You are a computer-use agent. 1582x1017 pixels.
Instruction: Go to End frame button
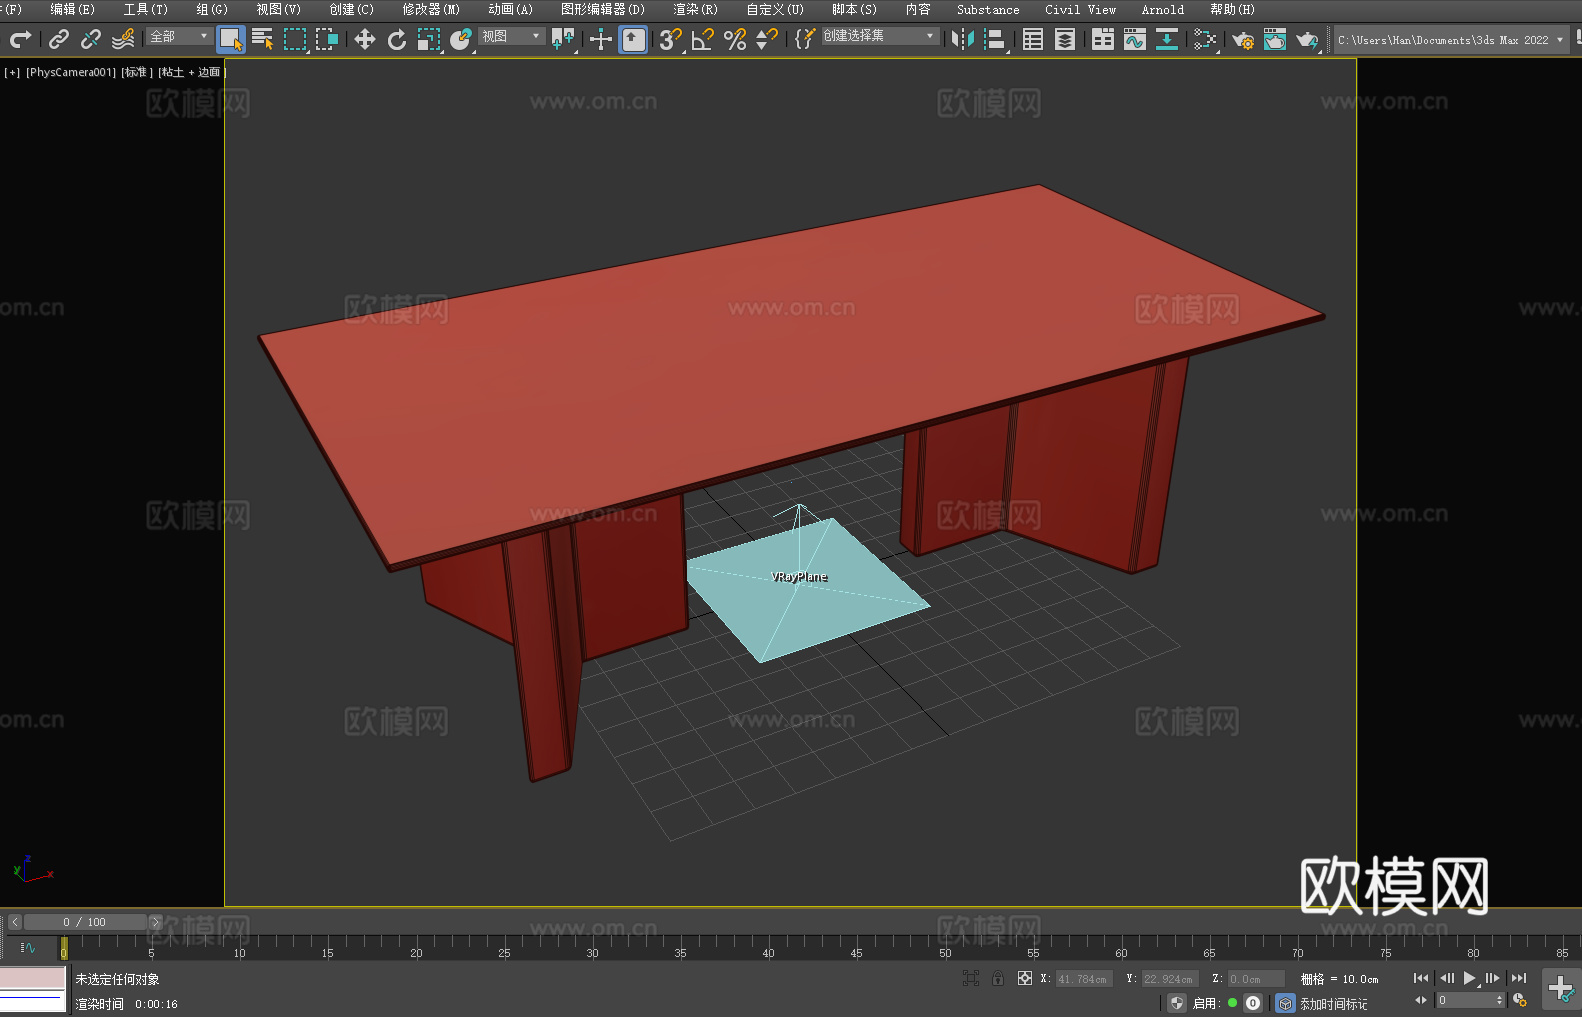point(1519,978)
